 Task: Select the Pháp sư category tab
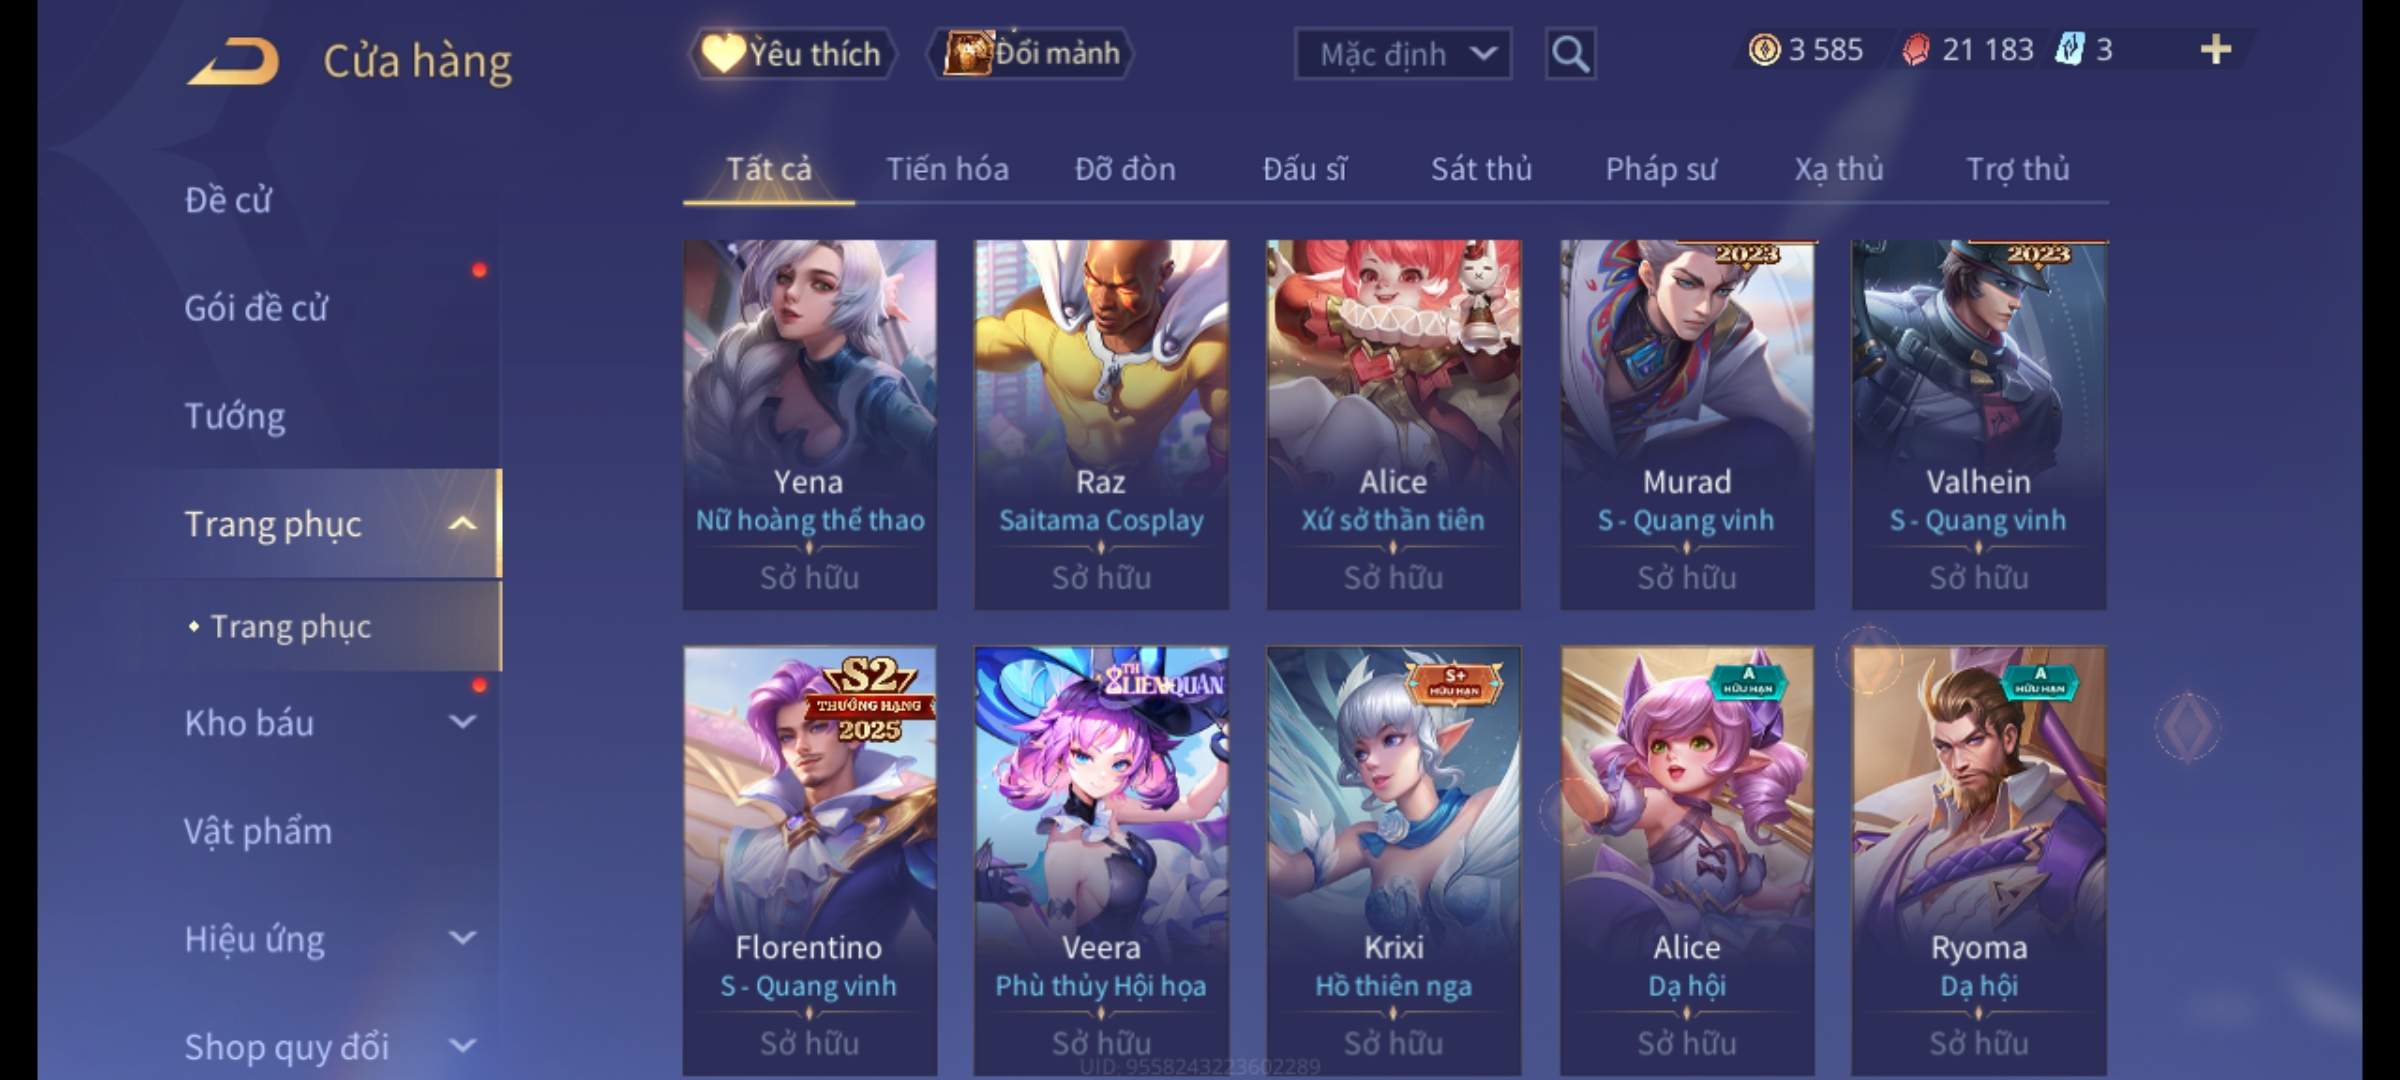click(1661, 170)
